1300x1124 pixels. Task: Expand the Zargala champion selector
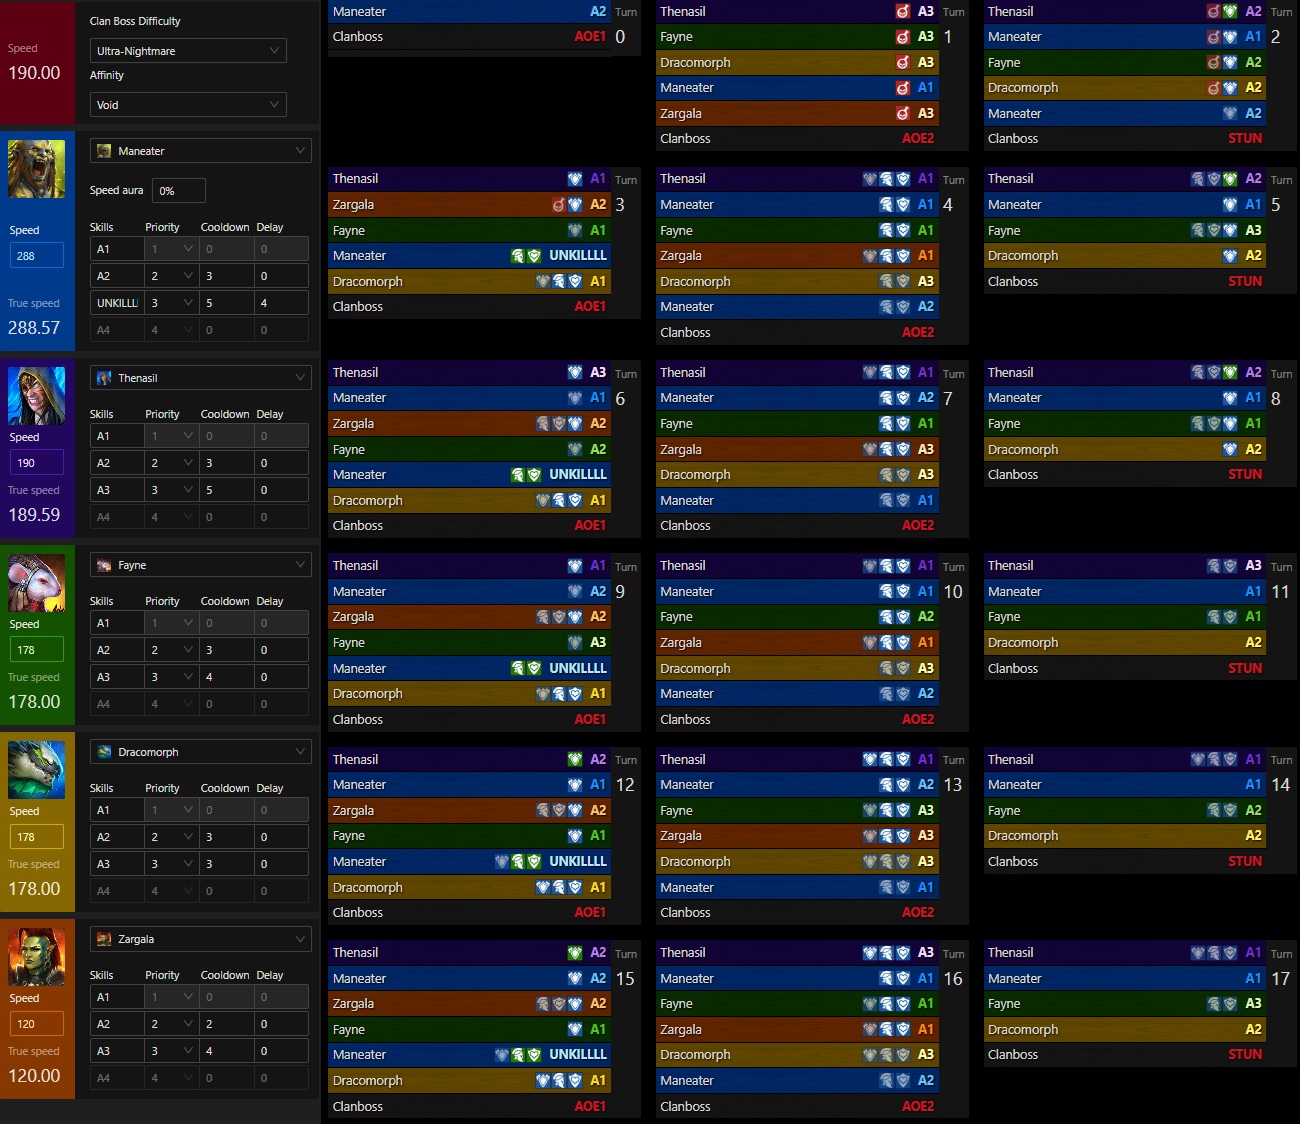[x=200, y=939]
